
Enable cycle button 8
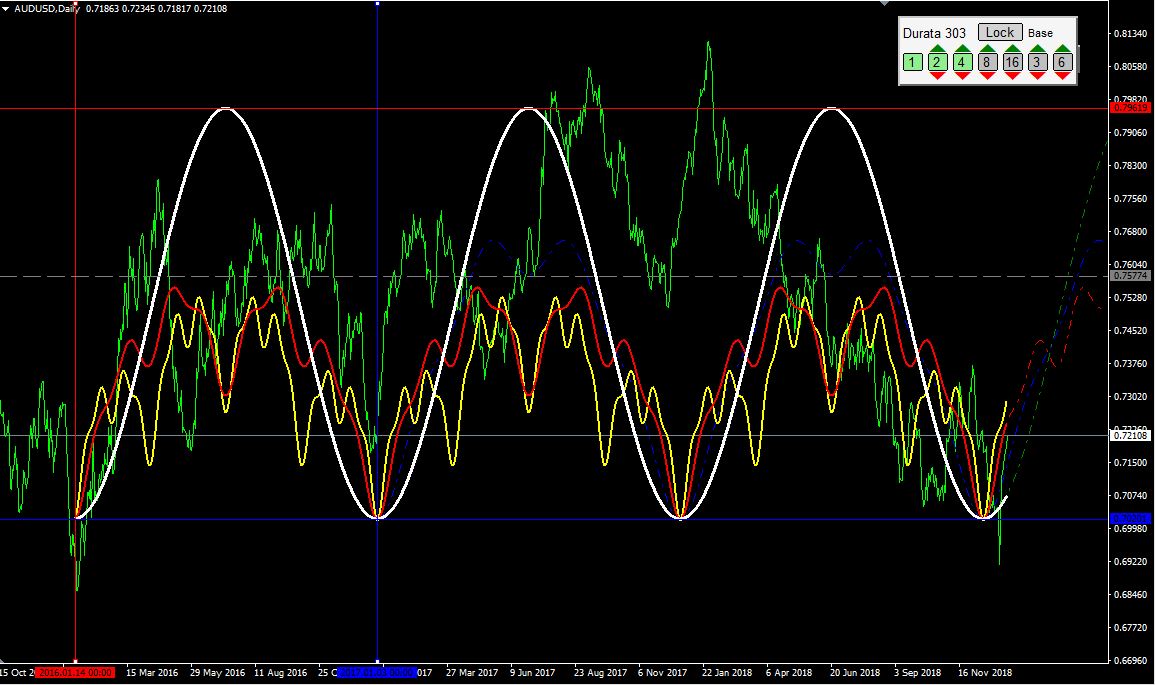[987, 62]
